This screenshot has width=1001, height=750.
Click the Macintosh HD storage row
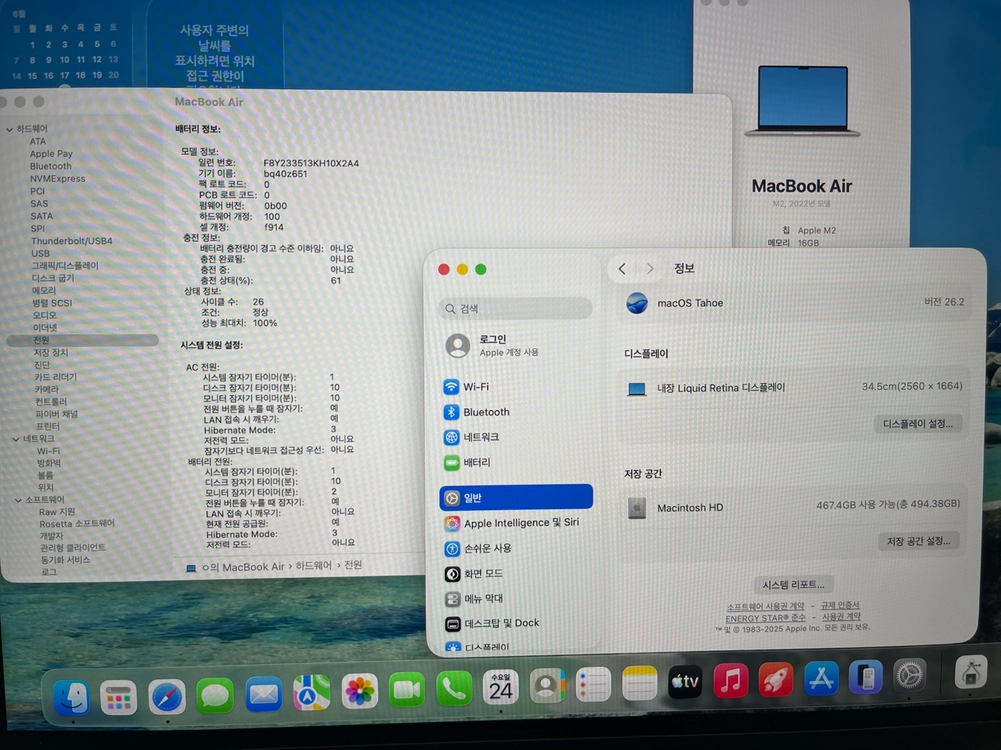point(793,507)
